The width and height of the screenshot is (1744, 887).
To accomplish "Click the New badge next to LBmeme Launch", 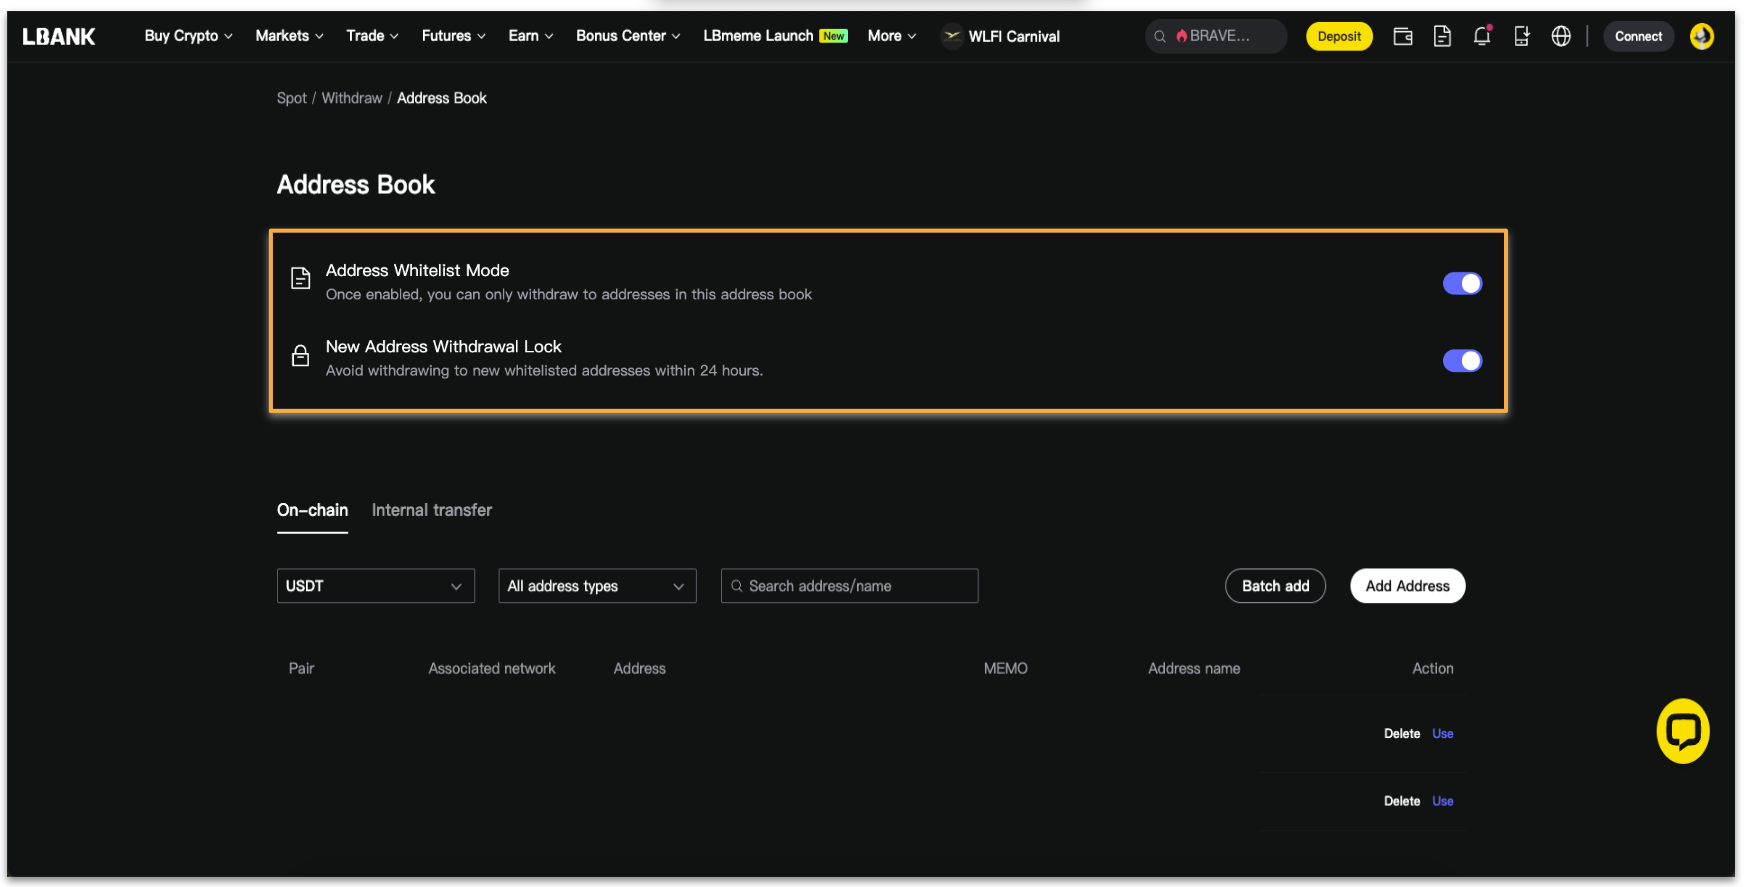I will tap(833, 36).
